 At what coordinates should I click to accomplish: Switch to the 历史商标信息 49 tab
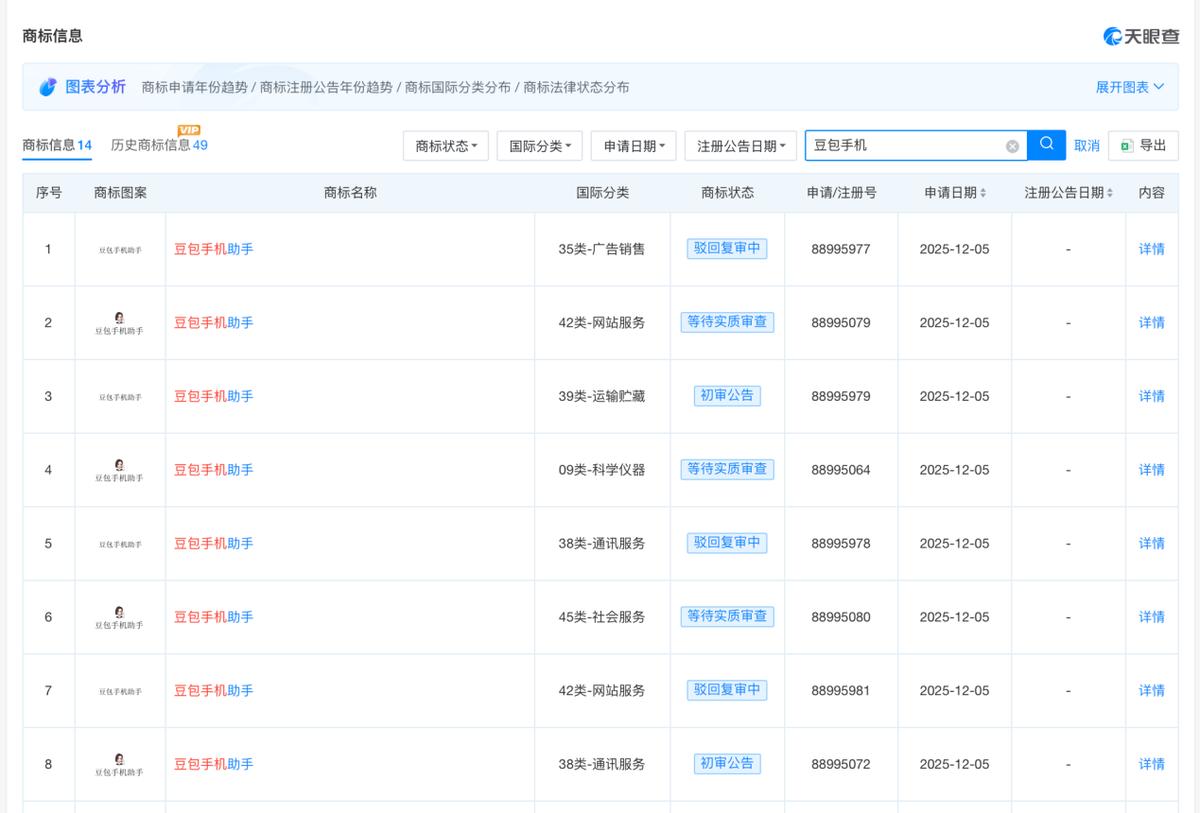coord(159,145)
